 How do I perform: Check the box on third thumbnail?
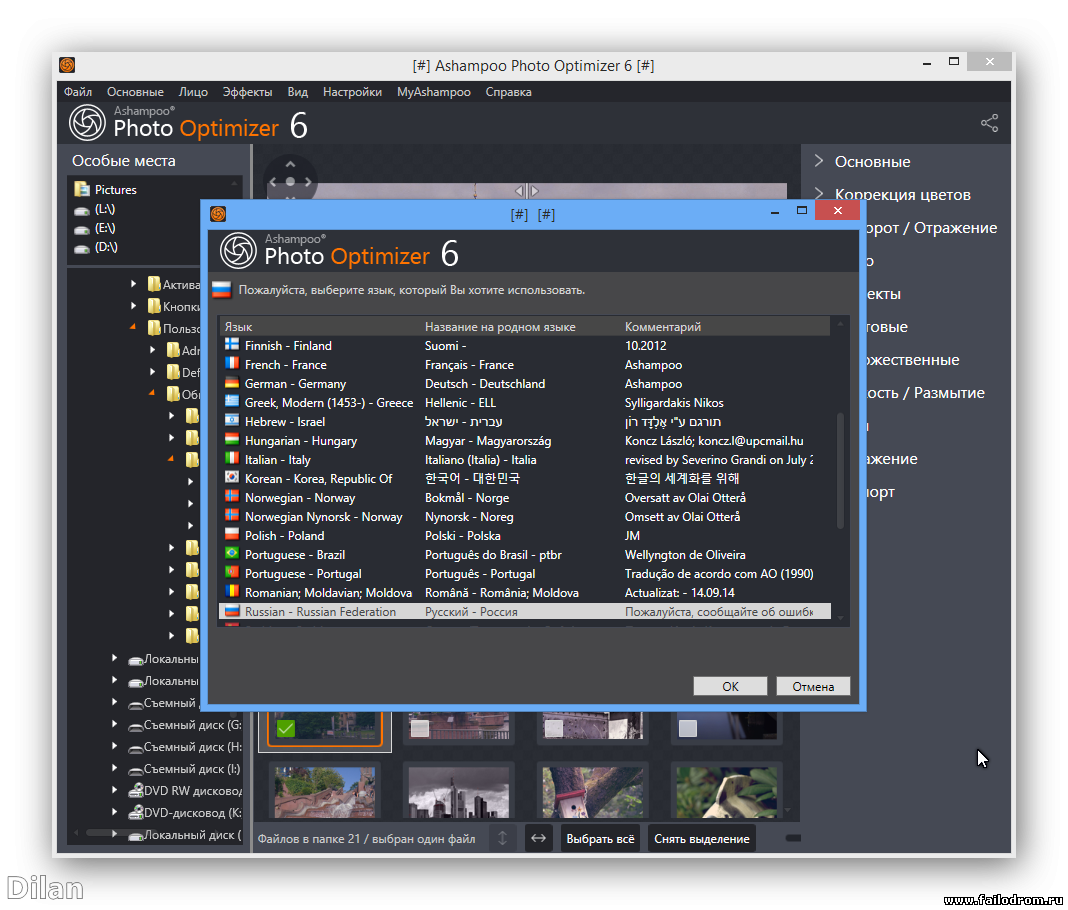[554, 728]
